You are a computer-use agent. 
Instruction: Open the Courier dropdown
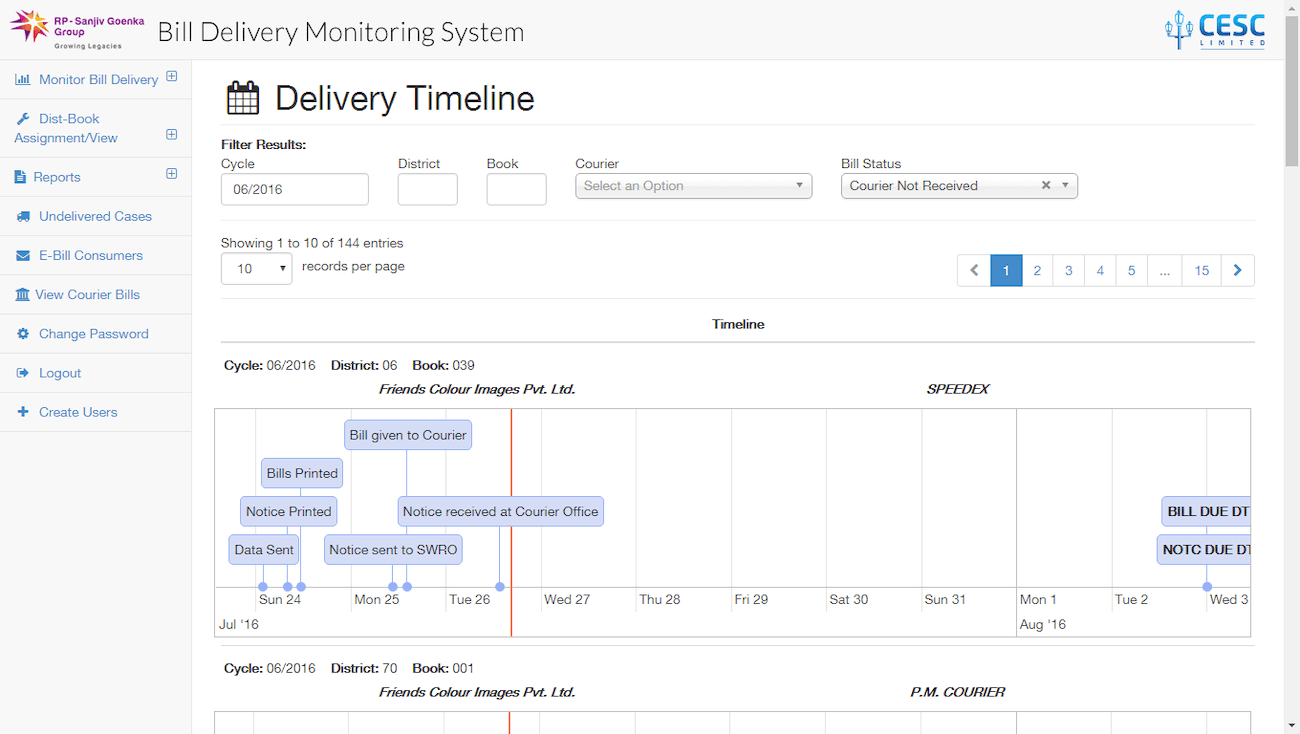(693, 186)
